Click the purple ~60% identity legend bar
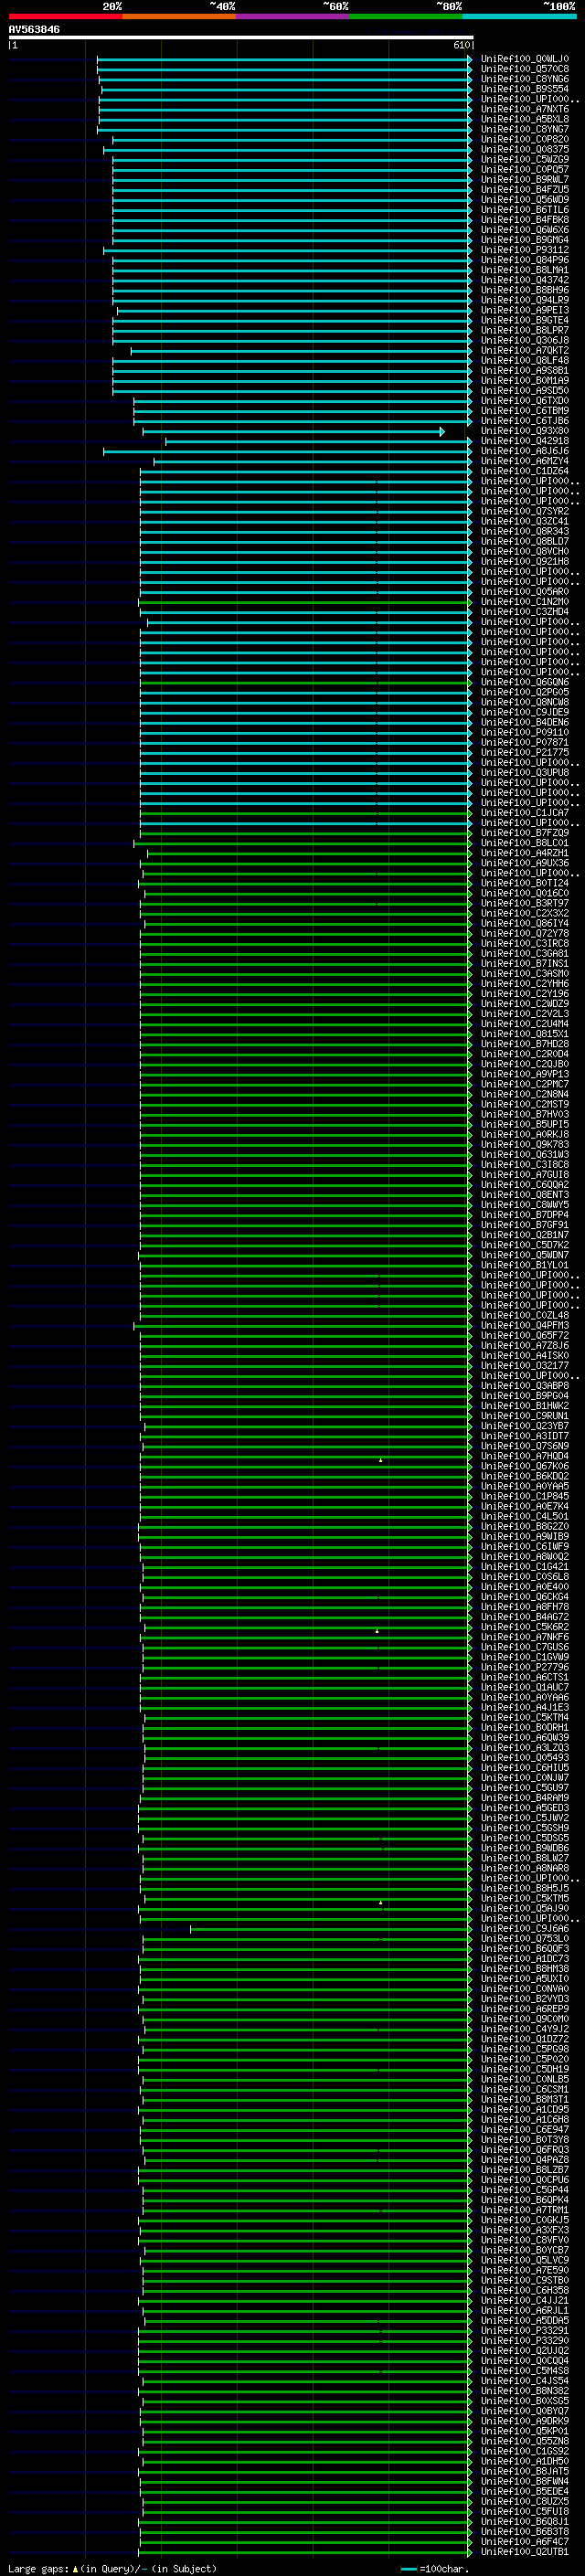The width and height of the screenshot is (585, 2576). 292,16
